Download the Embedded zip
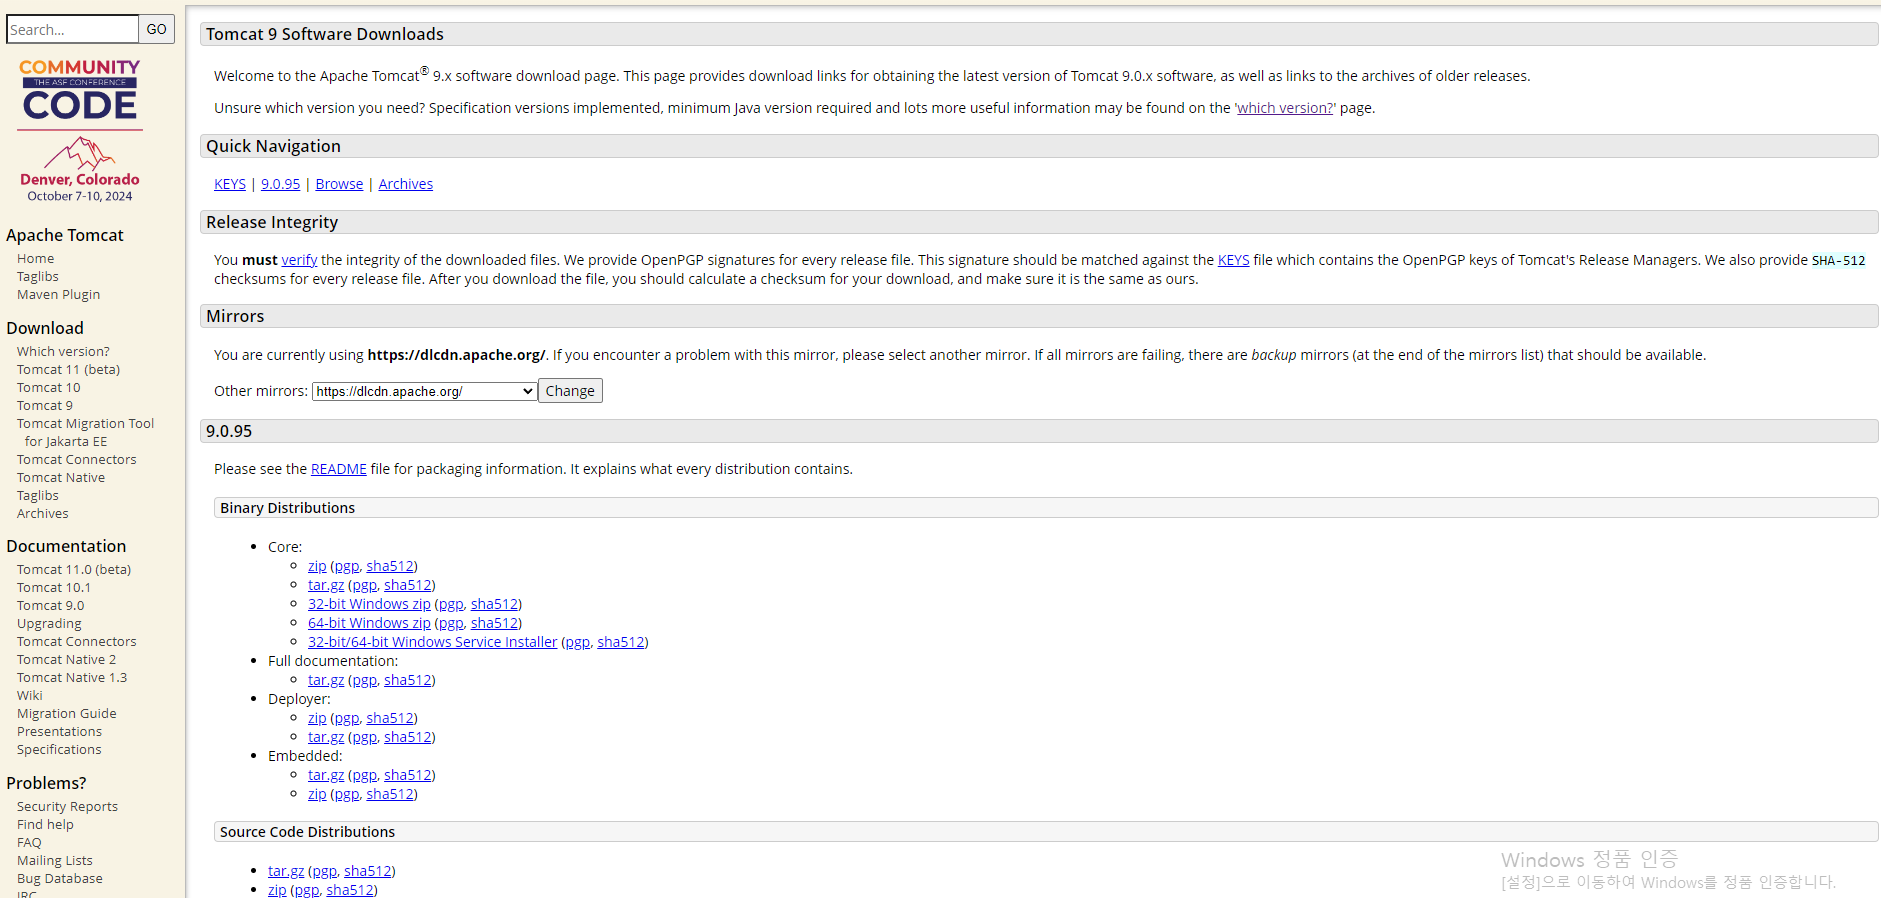Screen dimensions: 1881x898 click(317, 794)
